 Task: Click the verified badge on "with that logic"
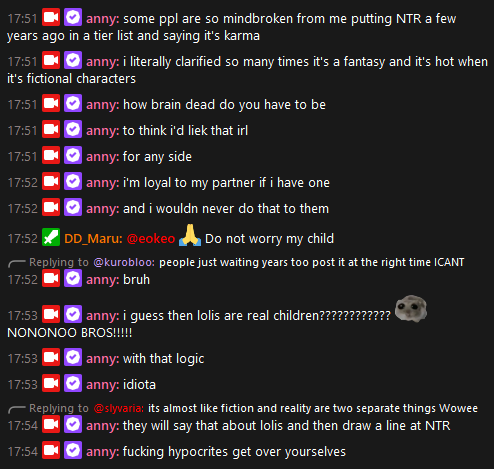pos(73,357)
